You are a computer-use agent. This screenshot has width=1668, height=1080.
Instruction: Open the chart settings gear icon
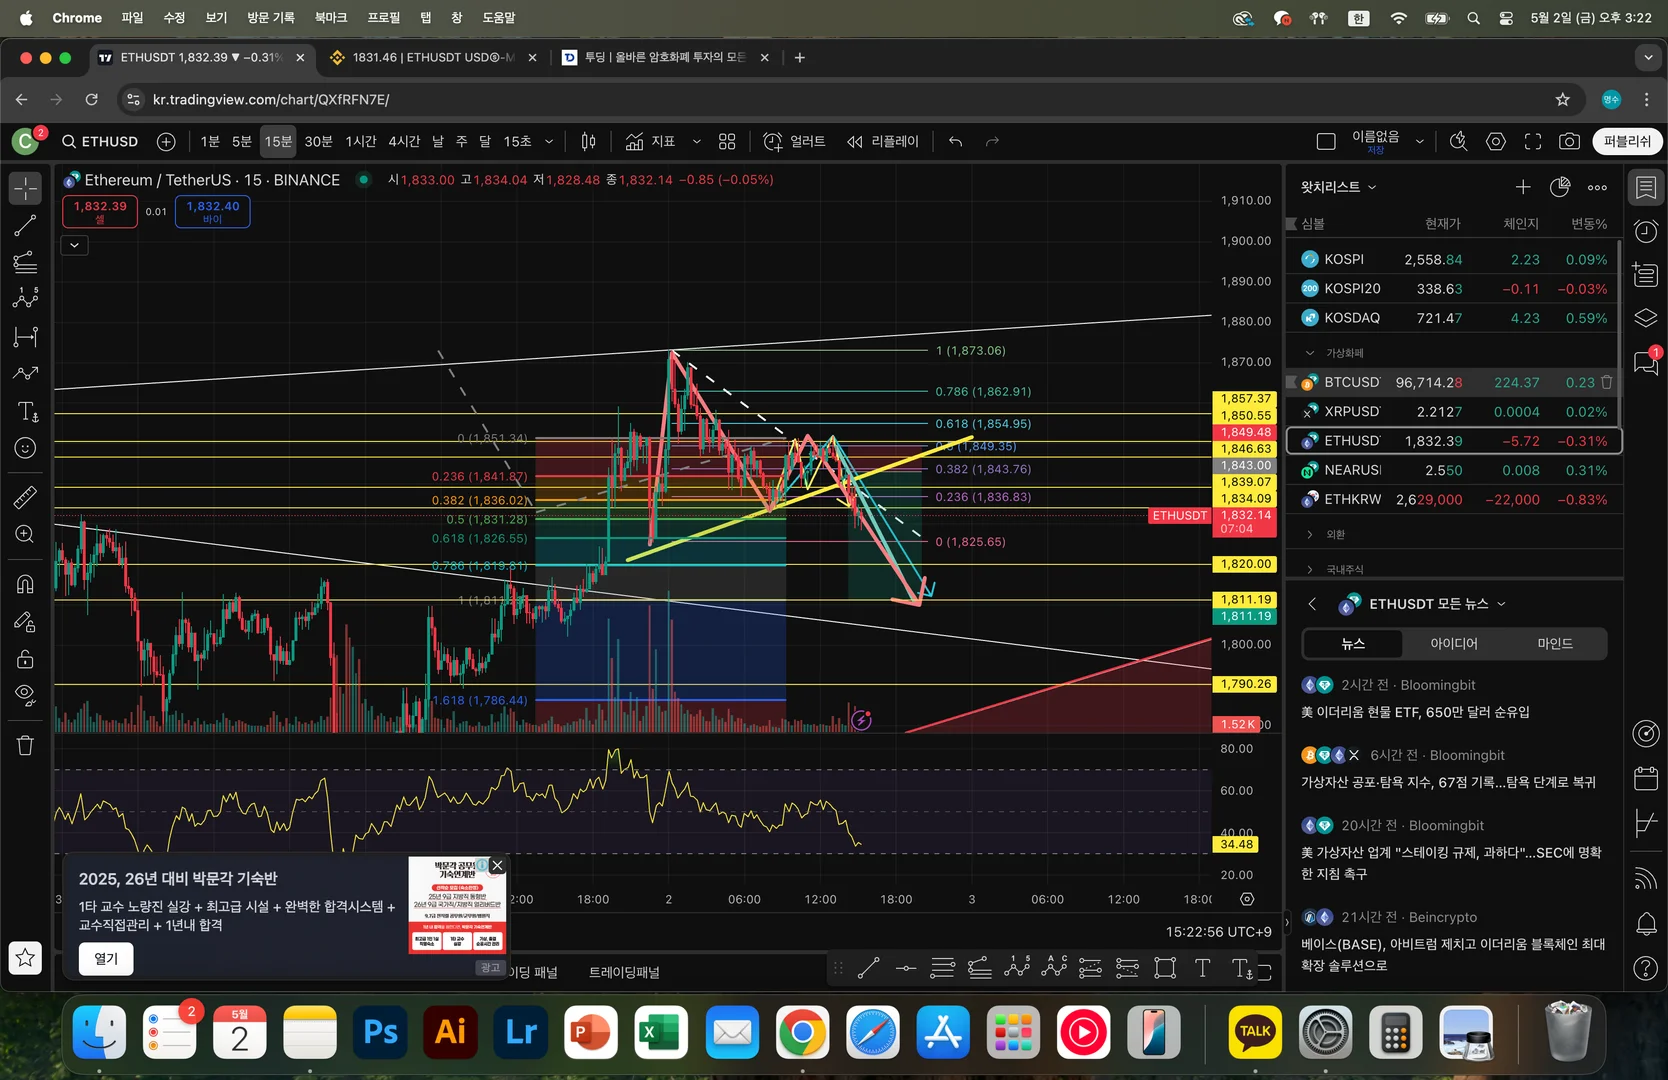1495,142
